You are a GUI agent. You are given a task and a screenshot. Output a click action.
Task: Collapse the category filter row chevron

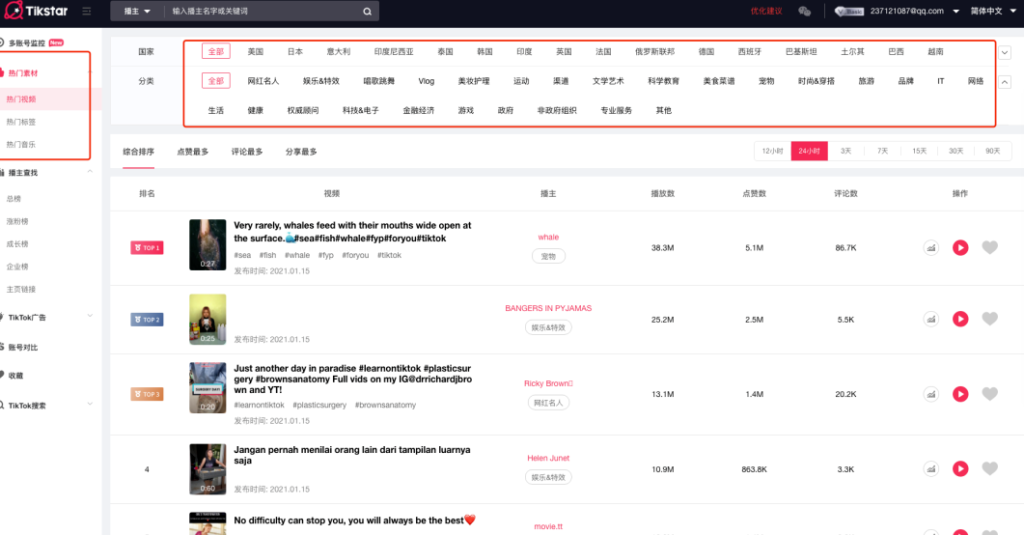(1004, 82)
